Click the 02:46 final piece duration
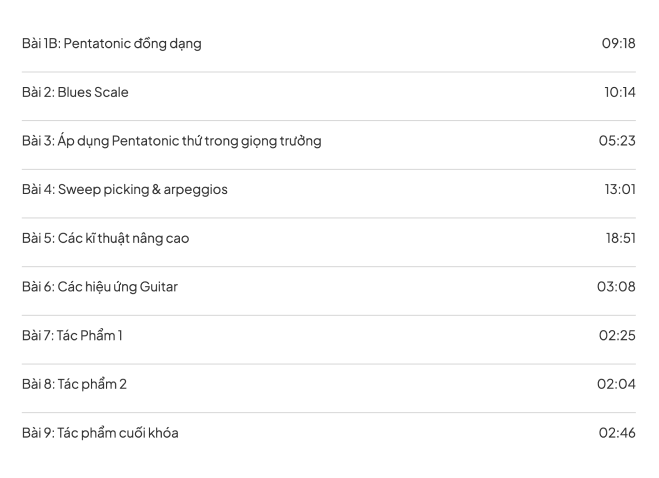 [x=617, y=433]
